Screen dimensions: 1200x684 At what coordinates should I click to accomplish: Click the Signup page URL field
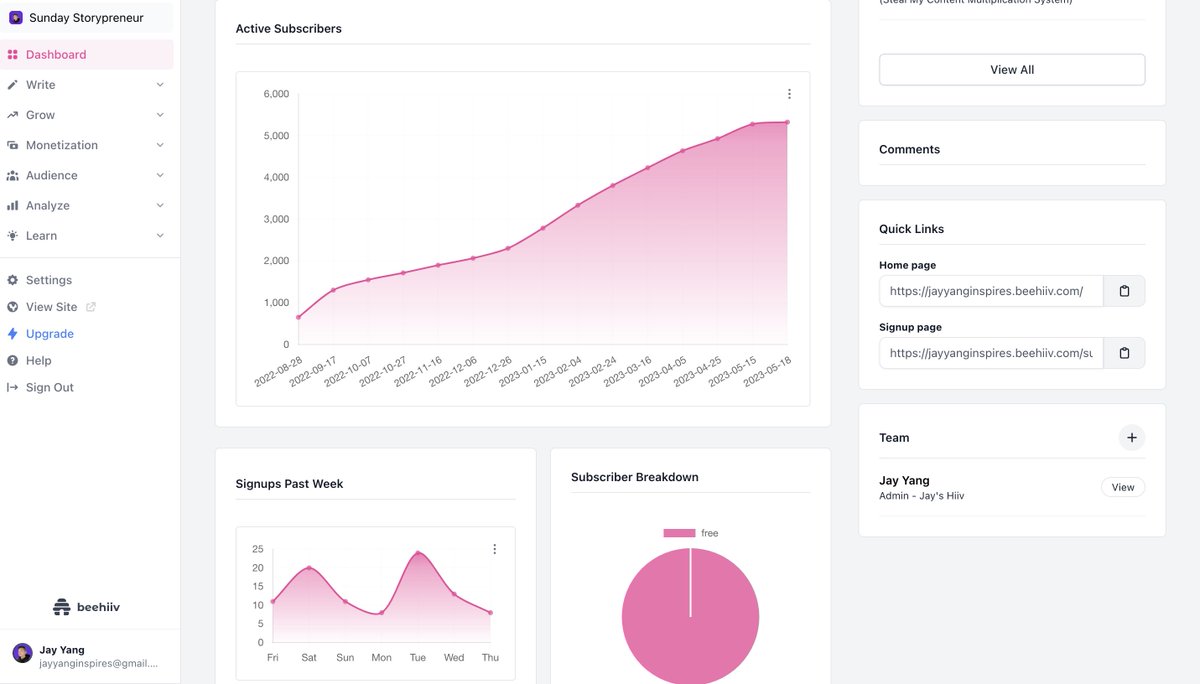(x=991, y=353)
